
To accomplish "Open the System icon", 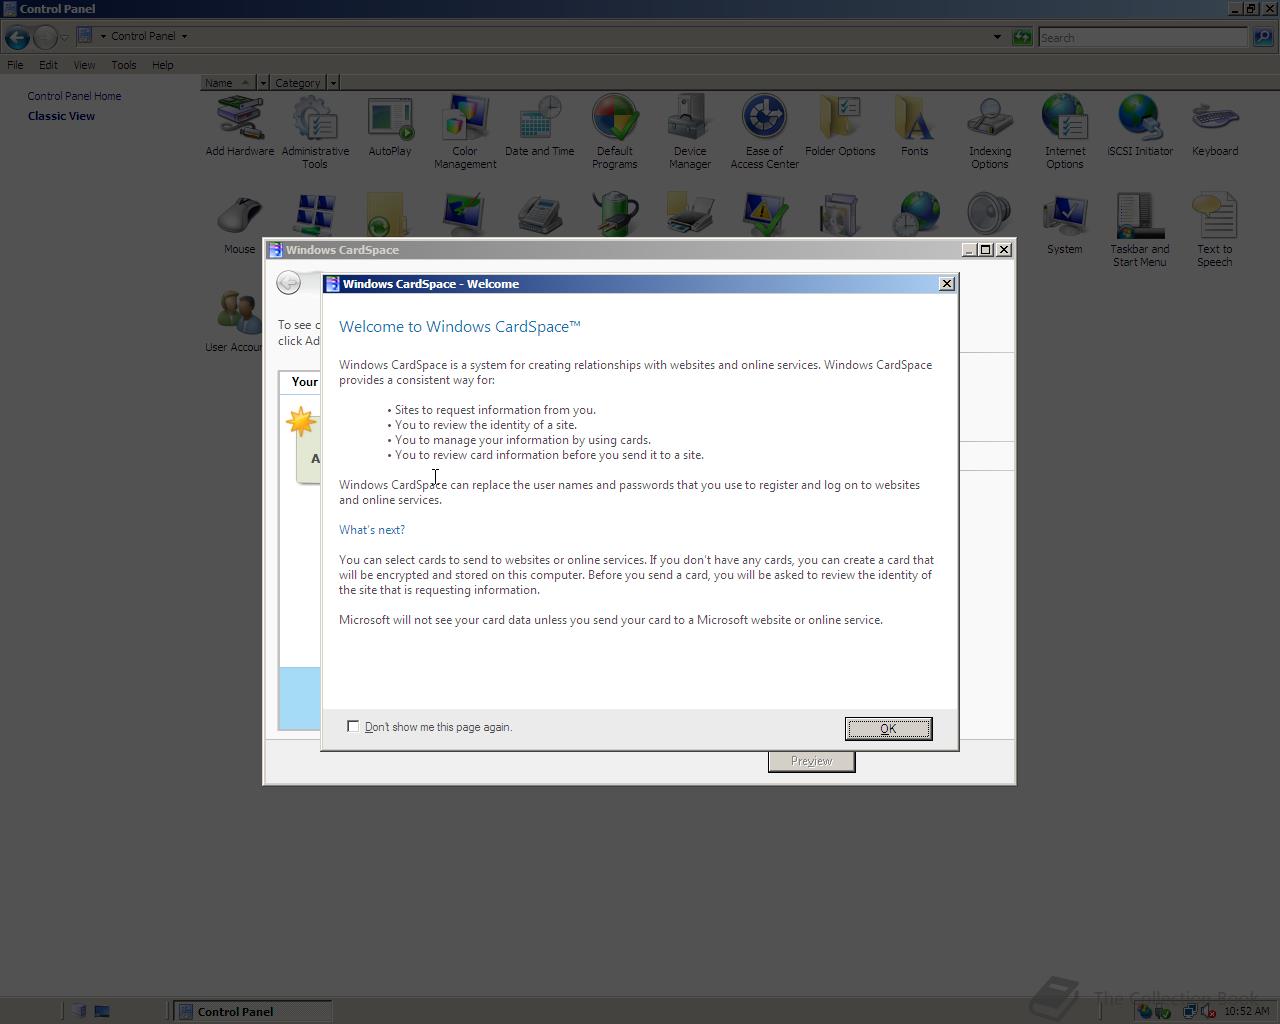I will pos(1065,225).
